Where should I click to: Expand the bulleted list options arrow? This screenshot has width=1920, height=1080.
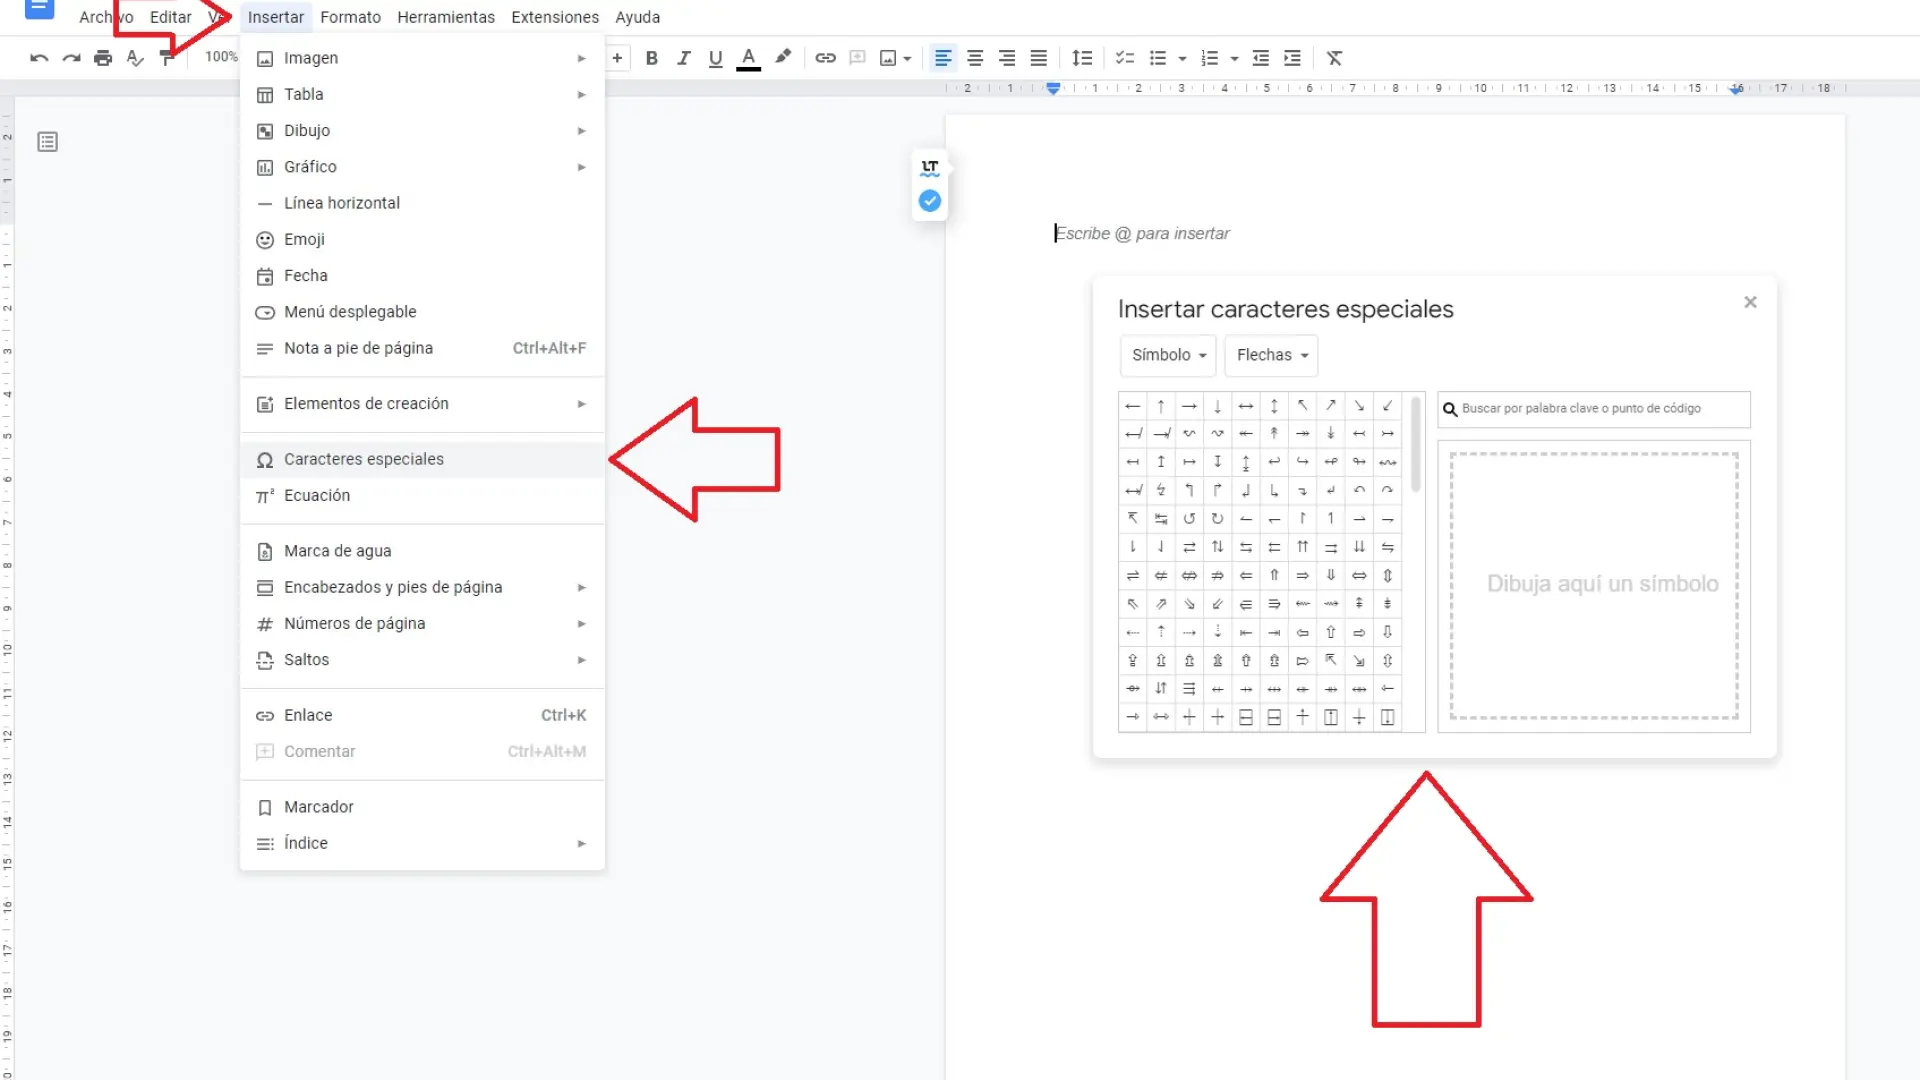pyautogui.click(x=1182, y=59)
